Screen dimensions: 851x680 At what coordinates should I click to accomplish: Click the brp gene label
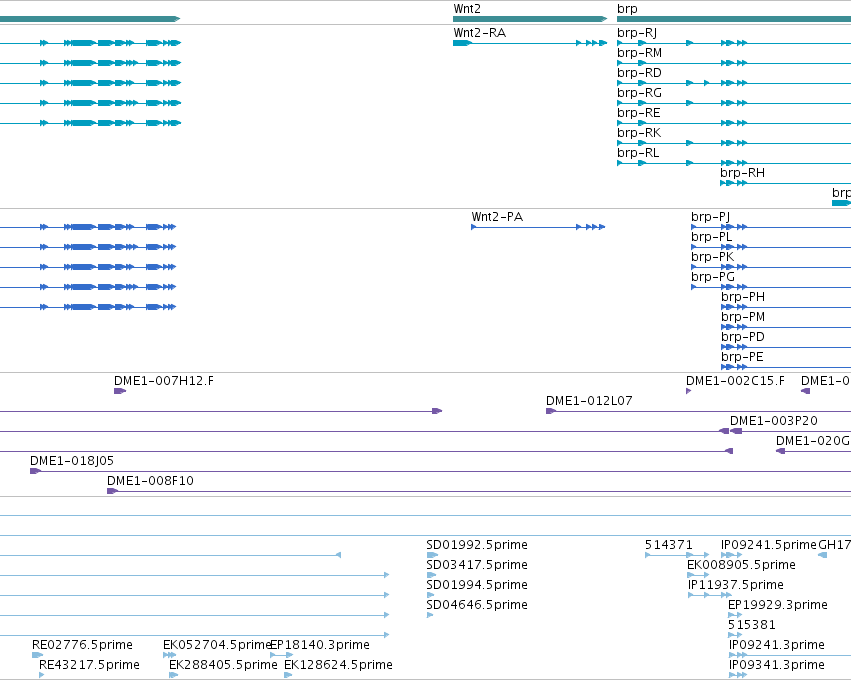click(x=627, y=9)
